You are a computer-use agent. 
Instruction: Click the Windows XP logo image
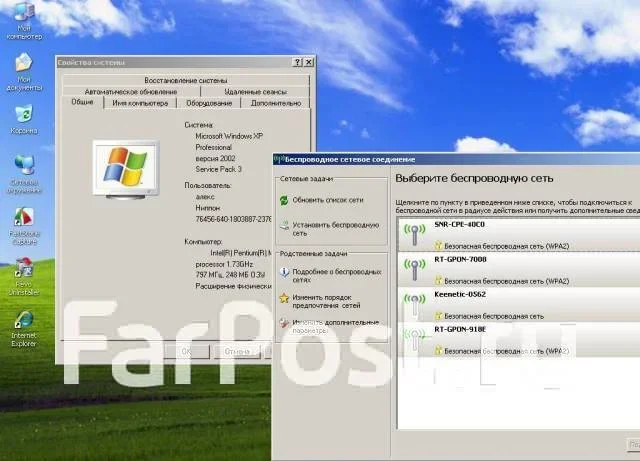126,169
